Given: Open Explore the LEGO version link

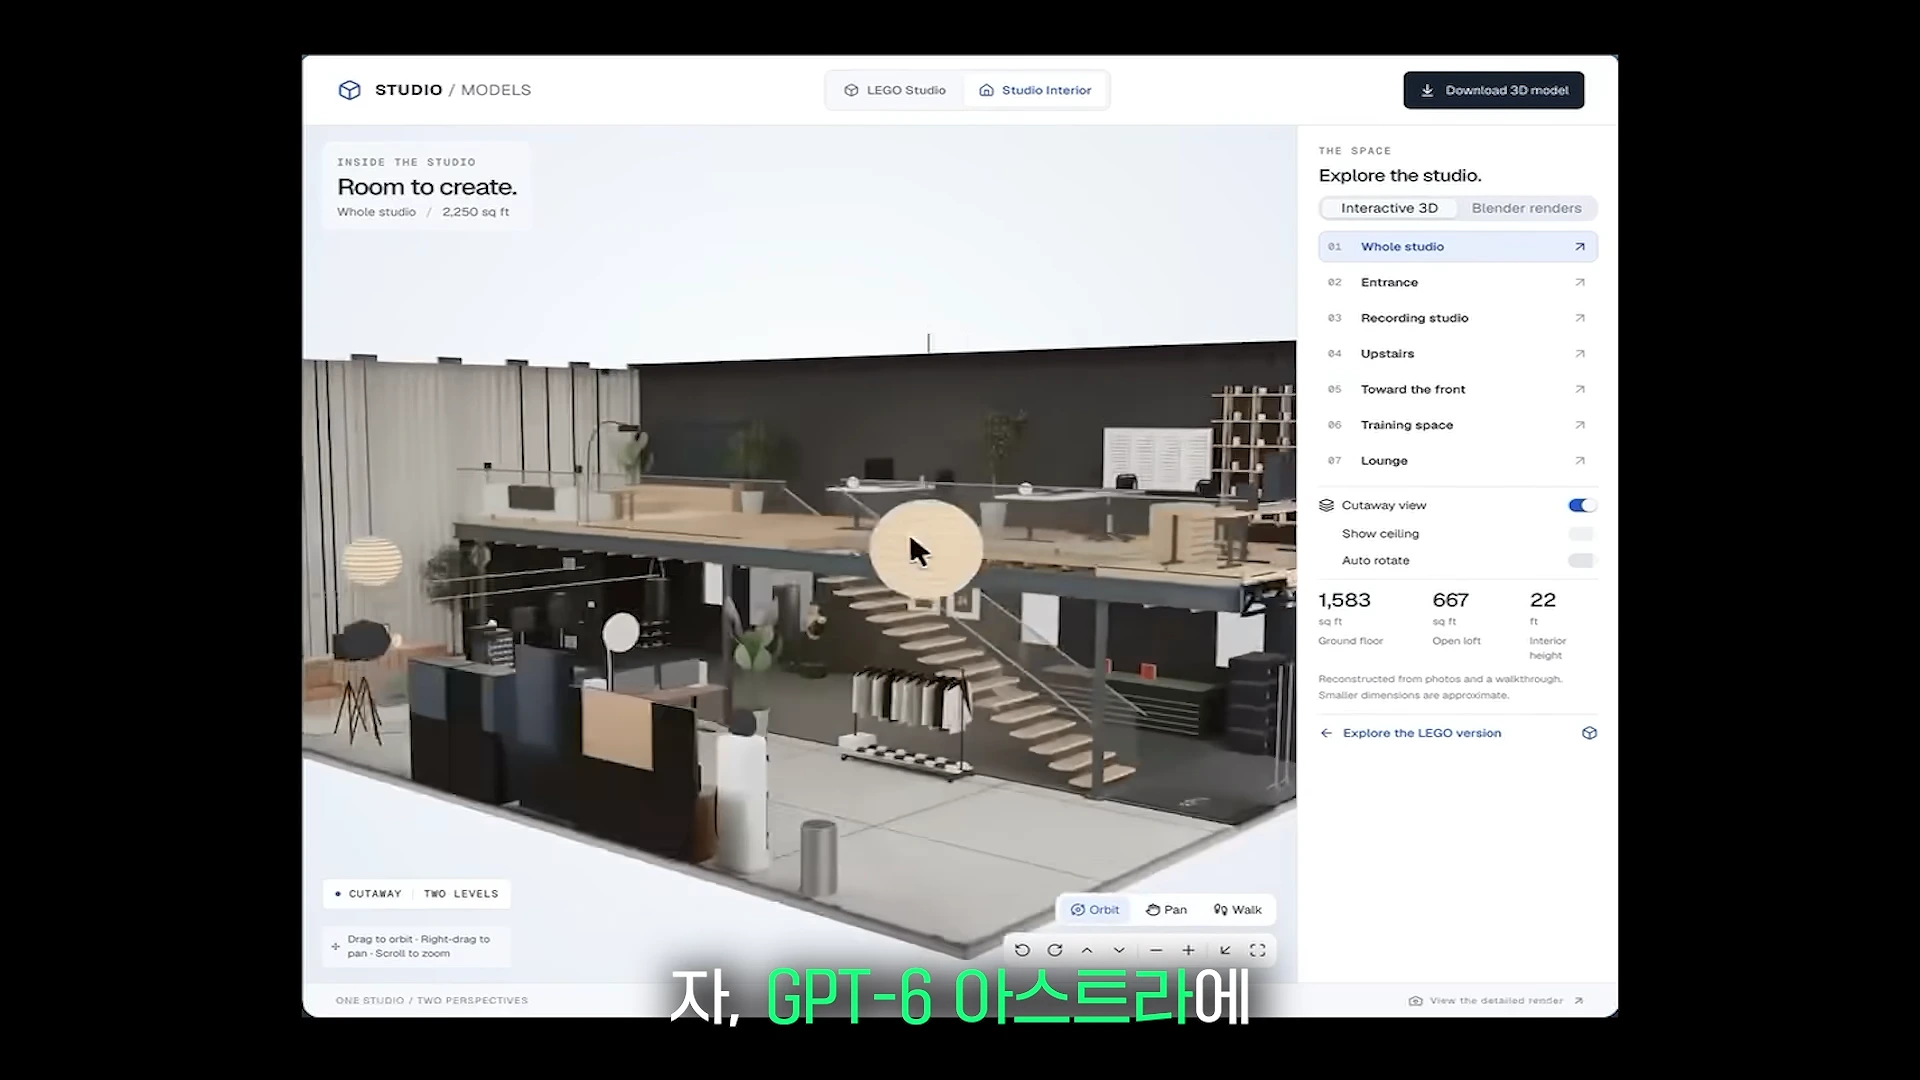Looking at the screenshot, I should pos(1421,733).
